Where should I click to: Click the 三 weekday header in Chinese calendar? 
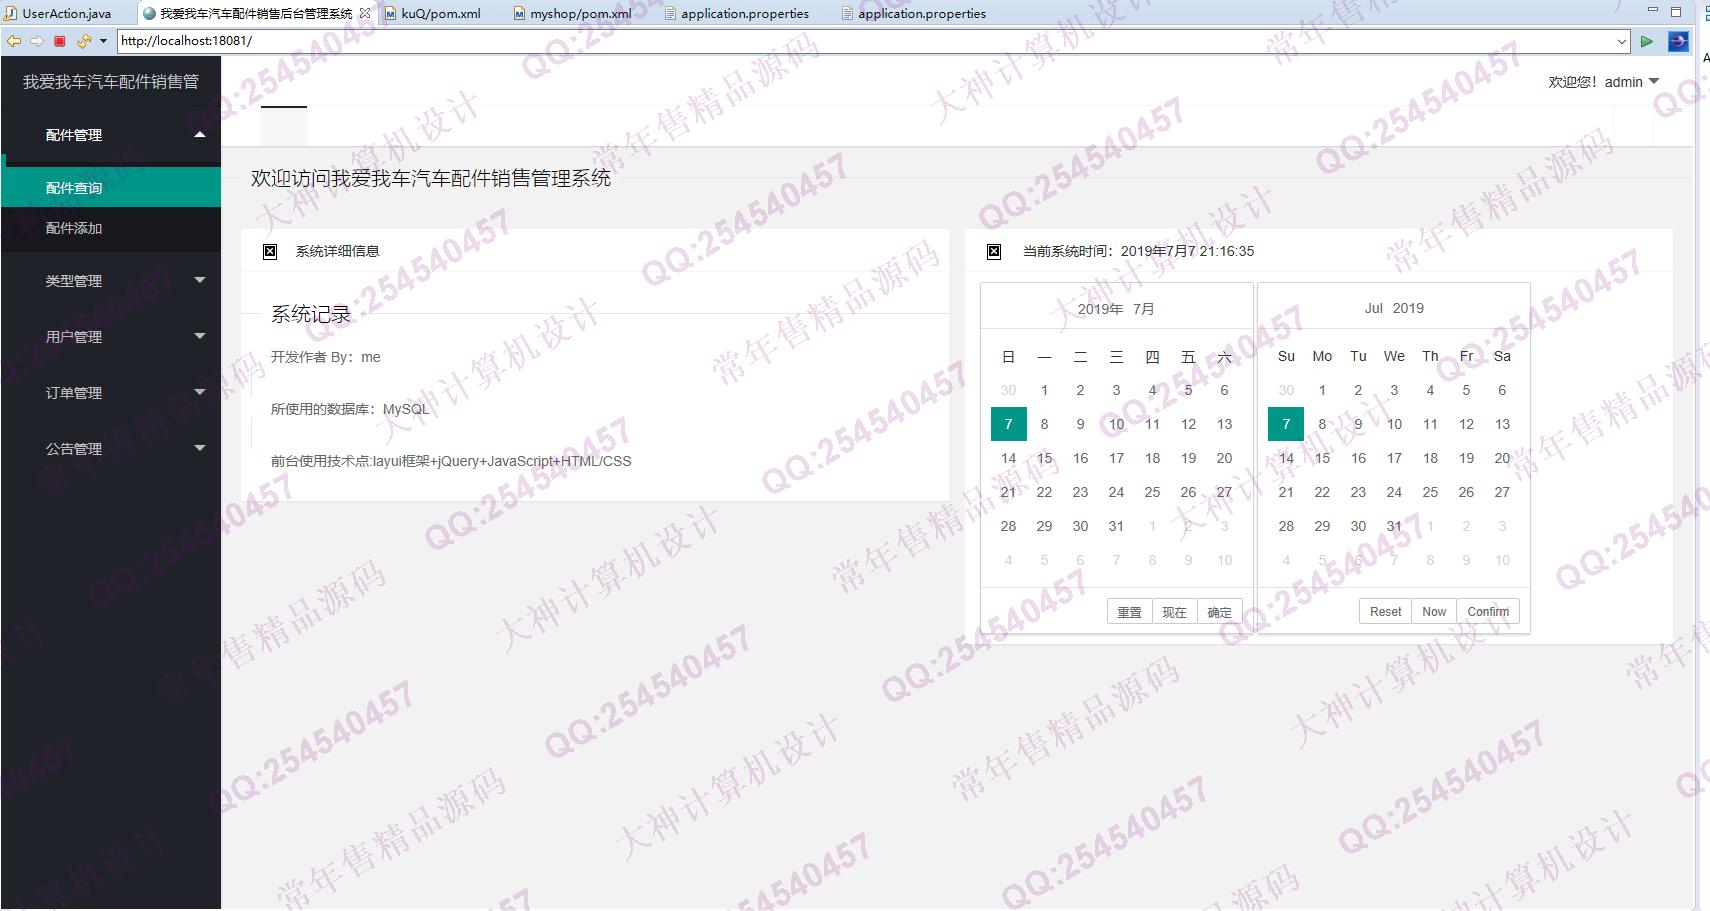coord(1116,356)
